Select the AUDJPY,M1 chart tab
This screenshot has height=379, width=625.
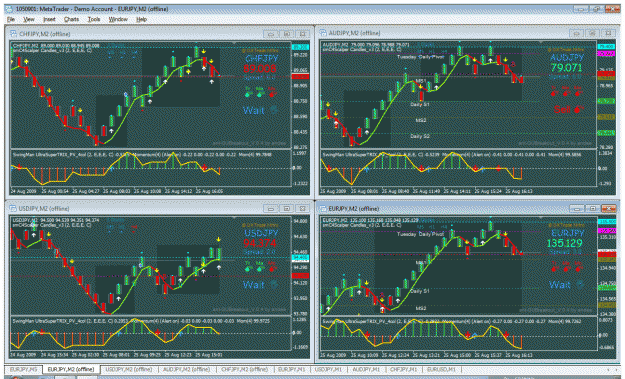366,369
